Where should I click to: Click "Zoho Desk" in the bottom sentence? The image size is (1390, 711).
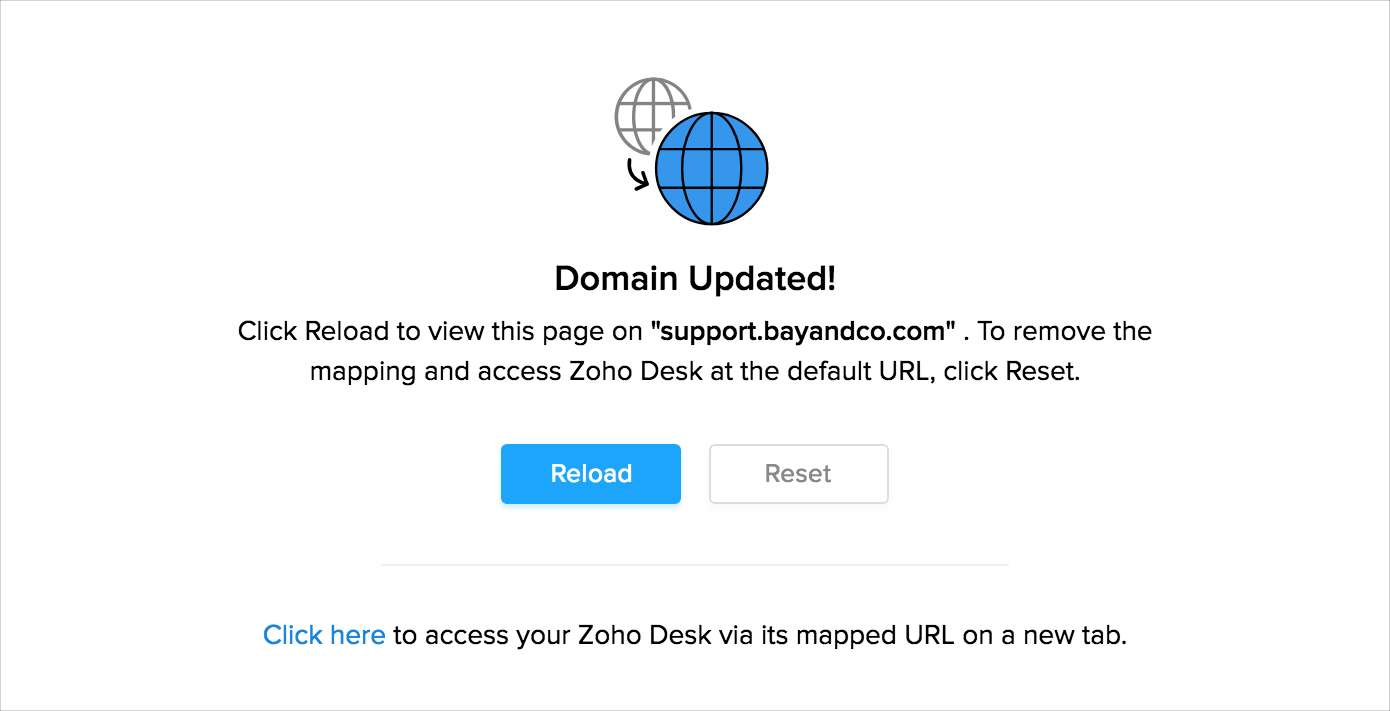point(630,635)
